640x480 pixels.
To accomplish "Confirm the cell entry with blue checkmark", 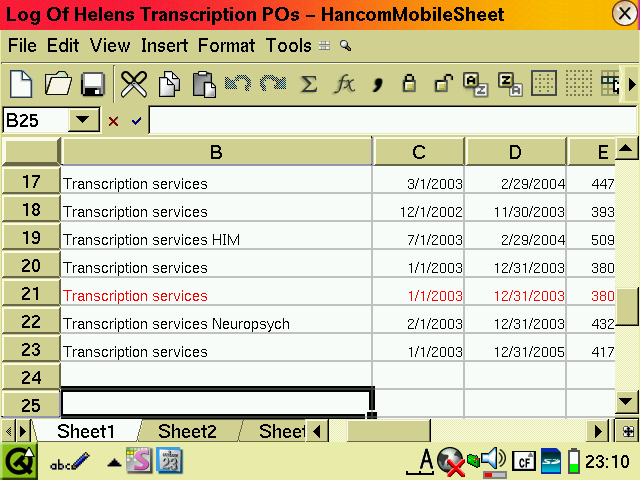I will (136, 121).
